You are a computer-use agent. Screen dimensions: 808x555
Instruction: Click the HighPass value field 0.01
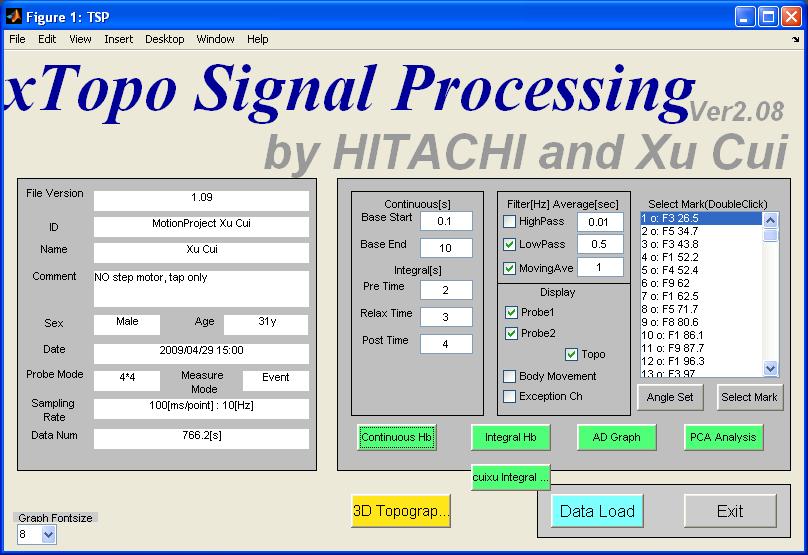(600, 222)
